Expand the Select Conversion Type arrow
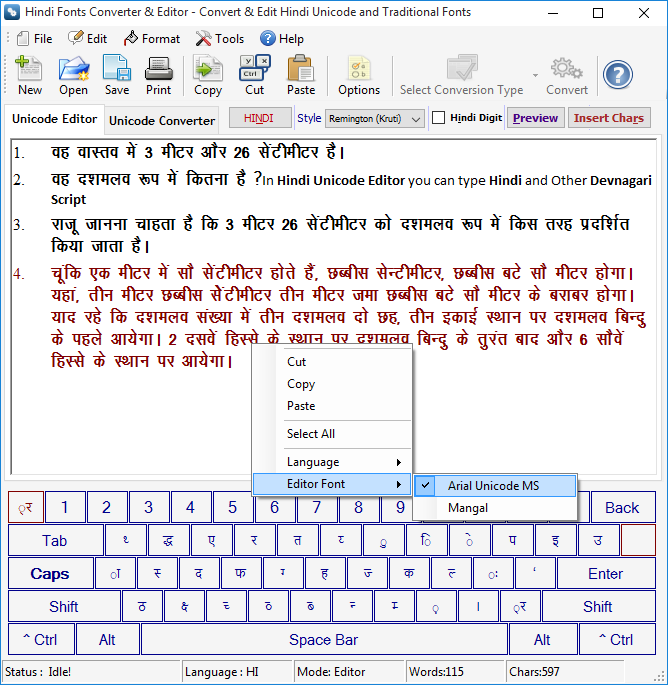The height and width of the screenshot is (685, 668). pos(535,76)
